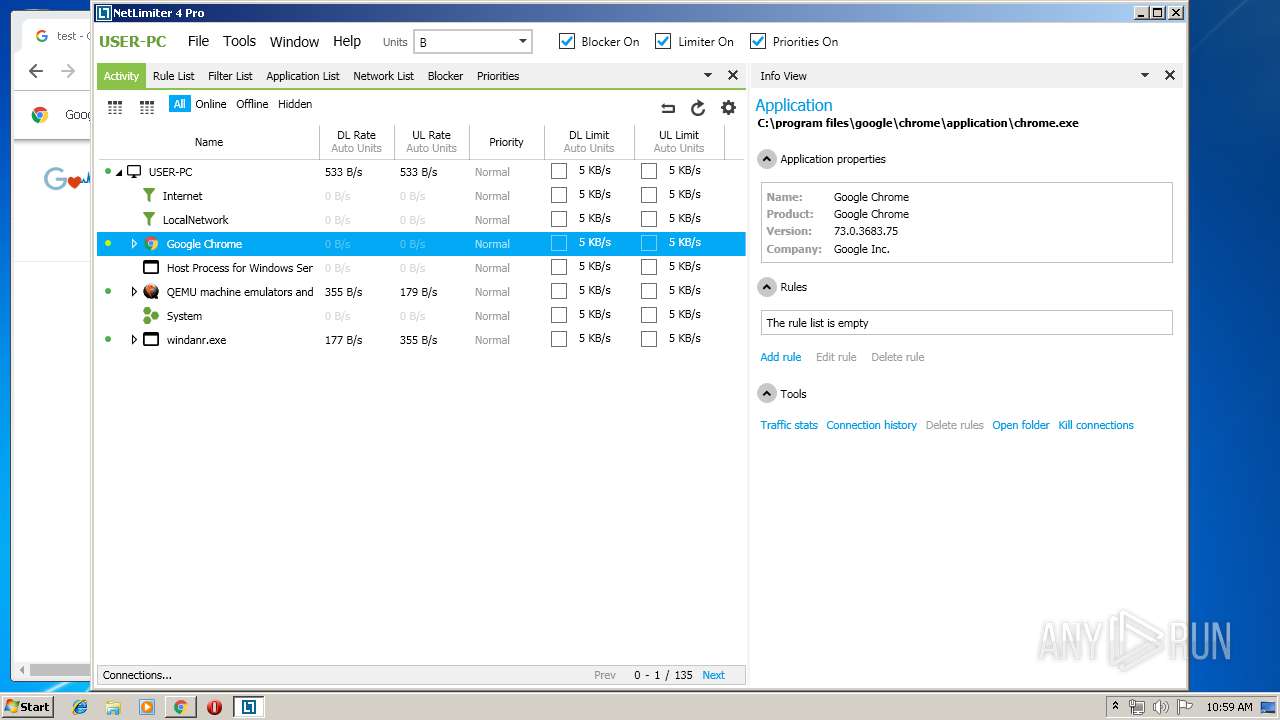This screenshot has width=1280, height=720.
Task: Open the Activity panel tab dropdown arrow
Action: pyautogui.click(x=708, y=75)
